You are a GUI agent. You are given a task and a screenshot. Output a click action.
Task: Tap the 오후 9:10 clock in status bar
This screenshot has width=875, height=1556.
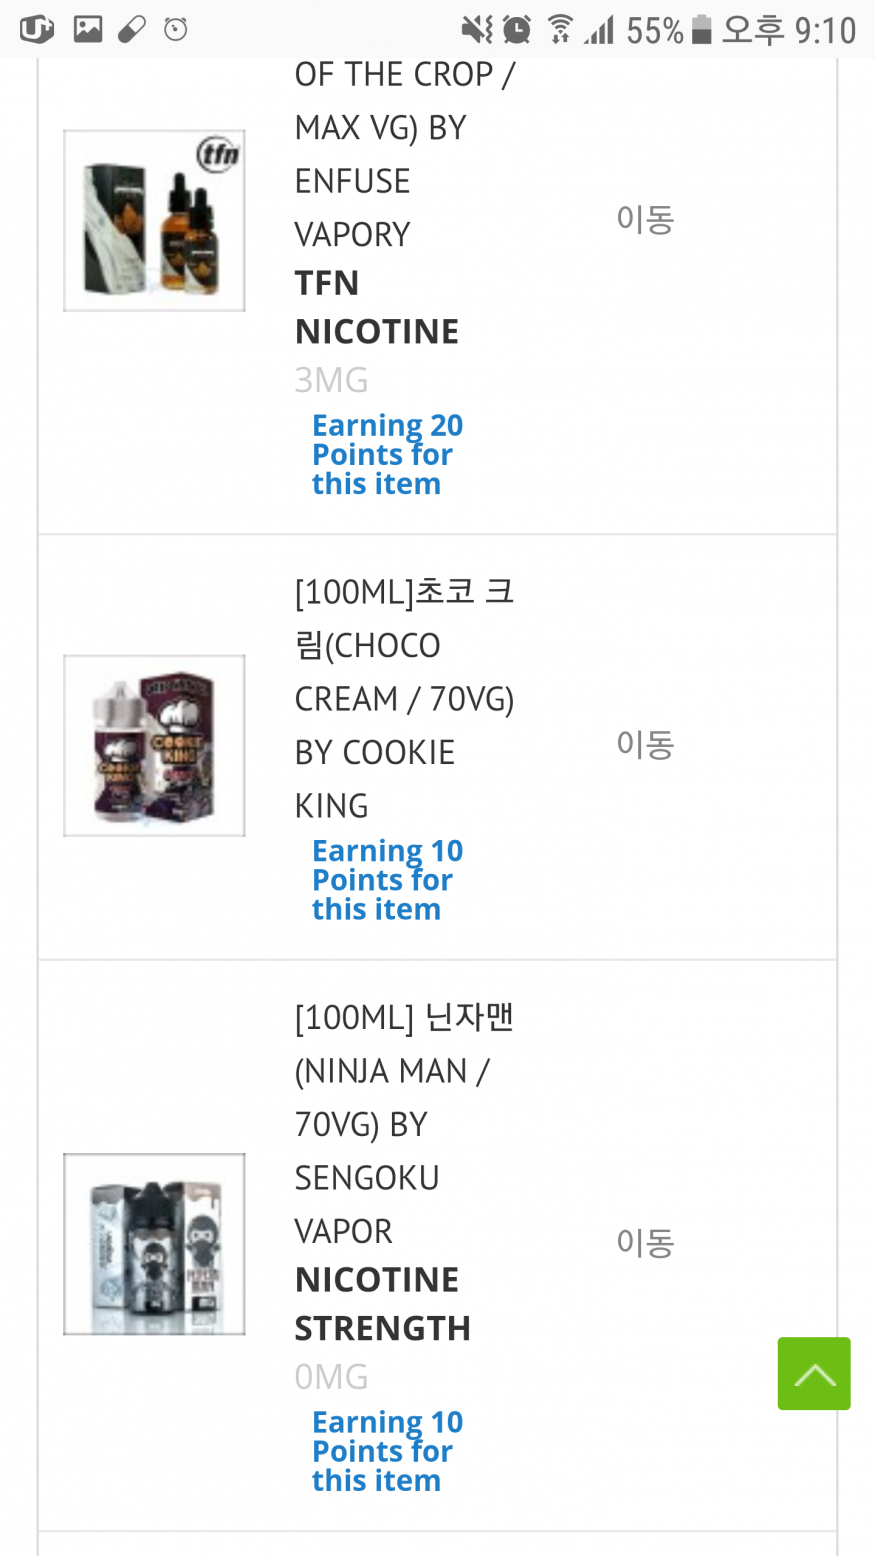(x=789, y=30)
